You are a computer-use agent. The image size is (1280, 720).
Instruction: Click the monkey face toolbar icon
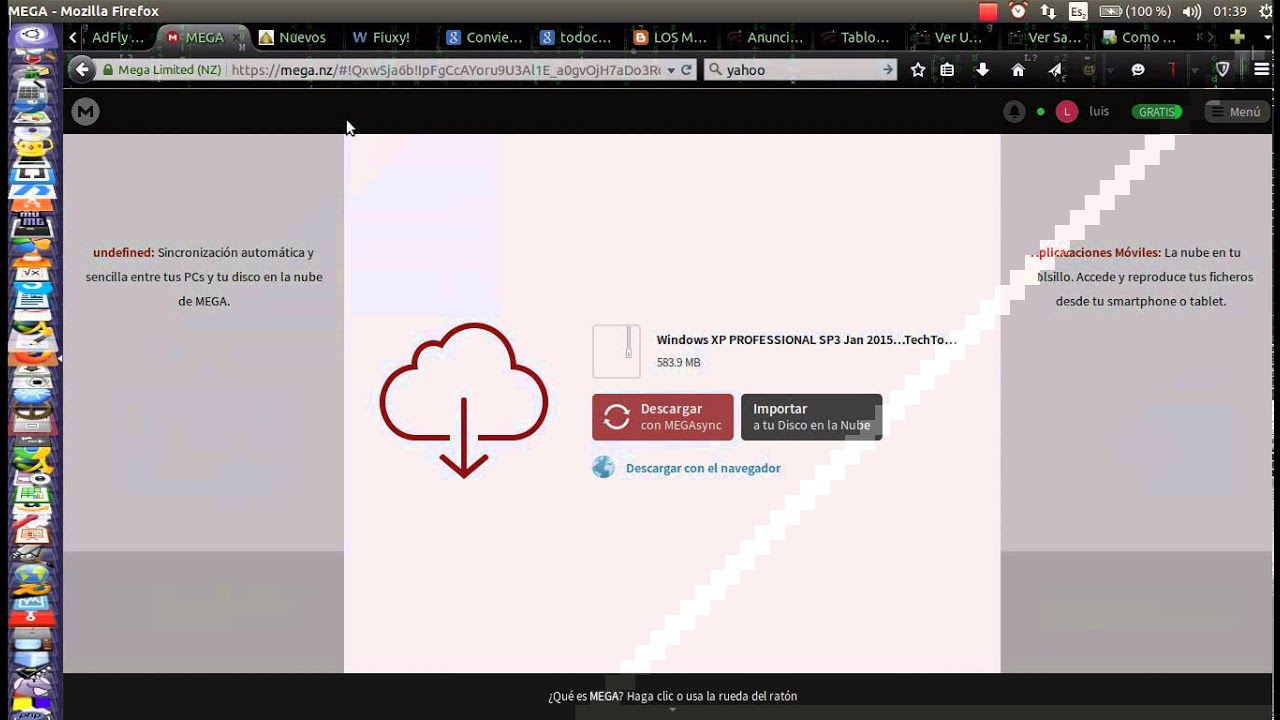click(1090, 70)
